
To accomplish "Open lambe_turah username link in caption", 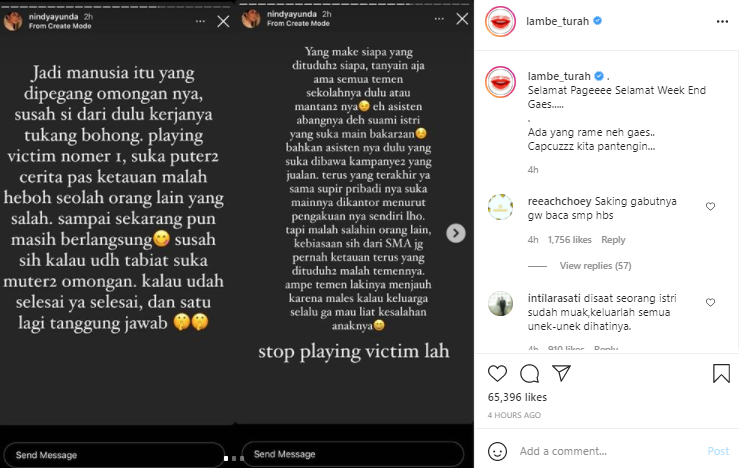I will [559, 76].
